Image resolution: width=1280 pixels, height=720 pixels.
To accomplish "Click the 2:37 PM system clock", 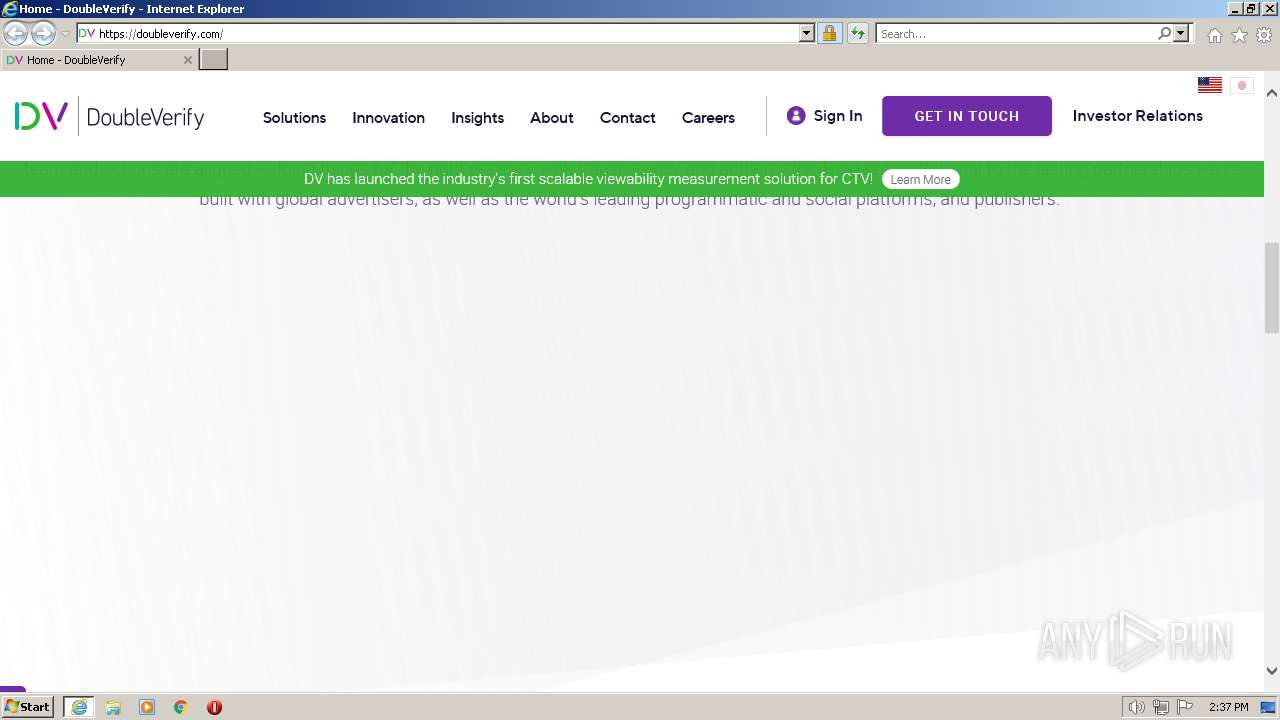I will coord(1229,707).
